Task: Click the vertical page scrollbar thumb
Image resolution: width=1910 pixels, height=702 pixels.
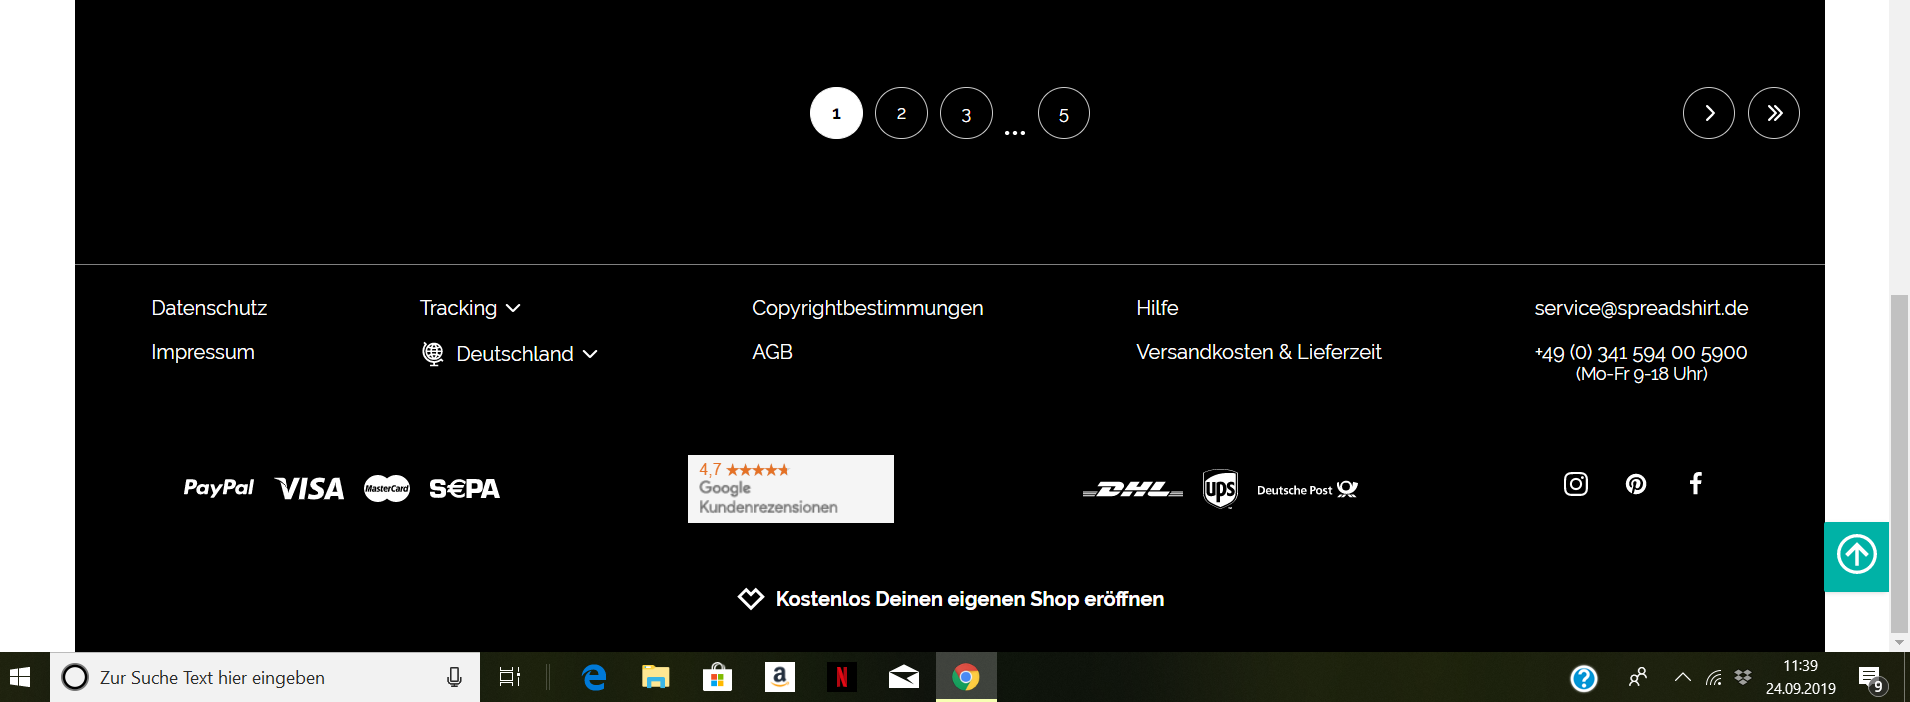Action: [x=1899, y=458]
